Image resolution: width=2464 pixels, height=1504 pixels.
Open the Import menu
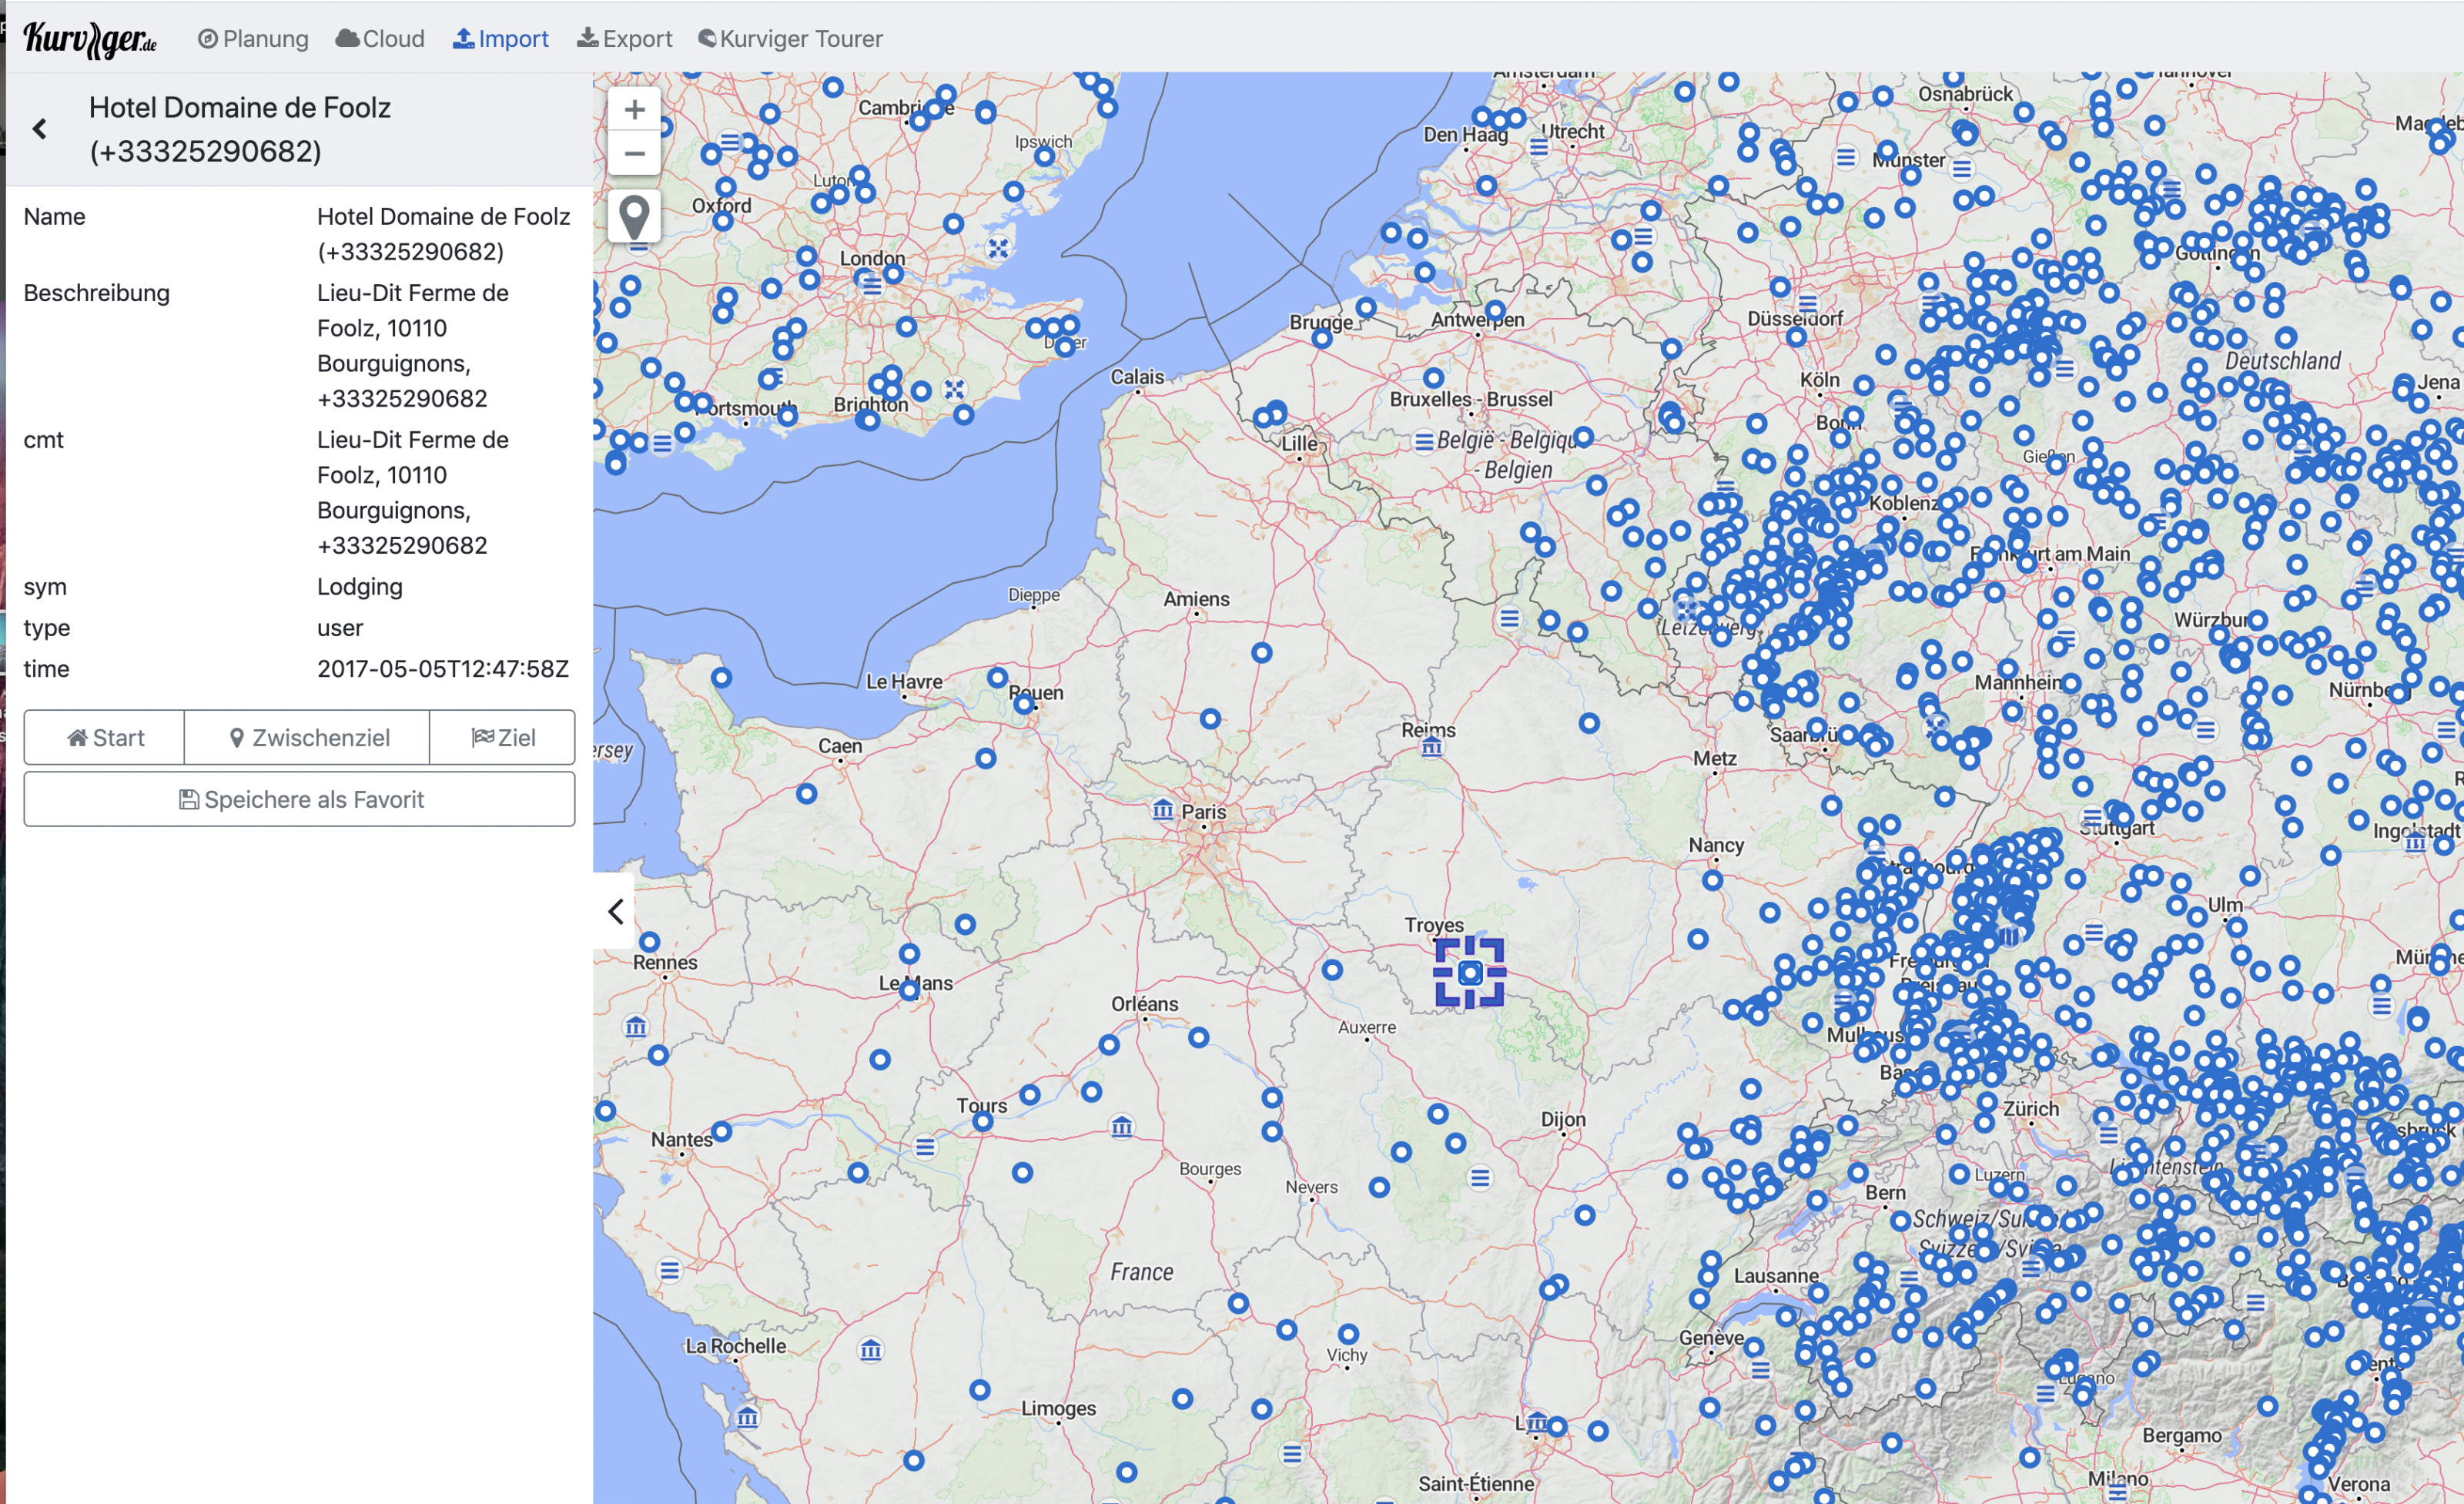pyautogui.click(x=501, y=39)
